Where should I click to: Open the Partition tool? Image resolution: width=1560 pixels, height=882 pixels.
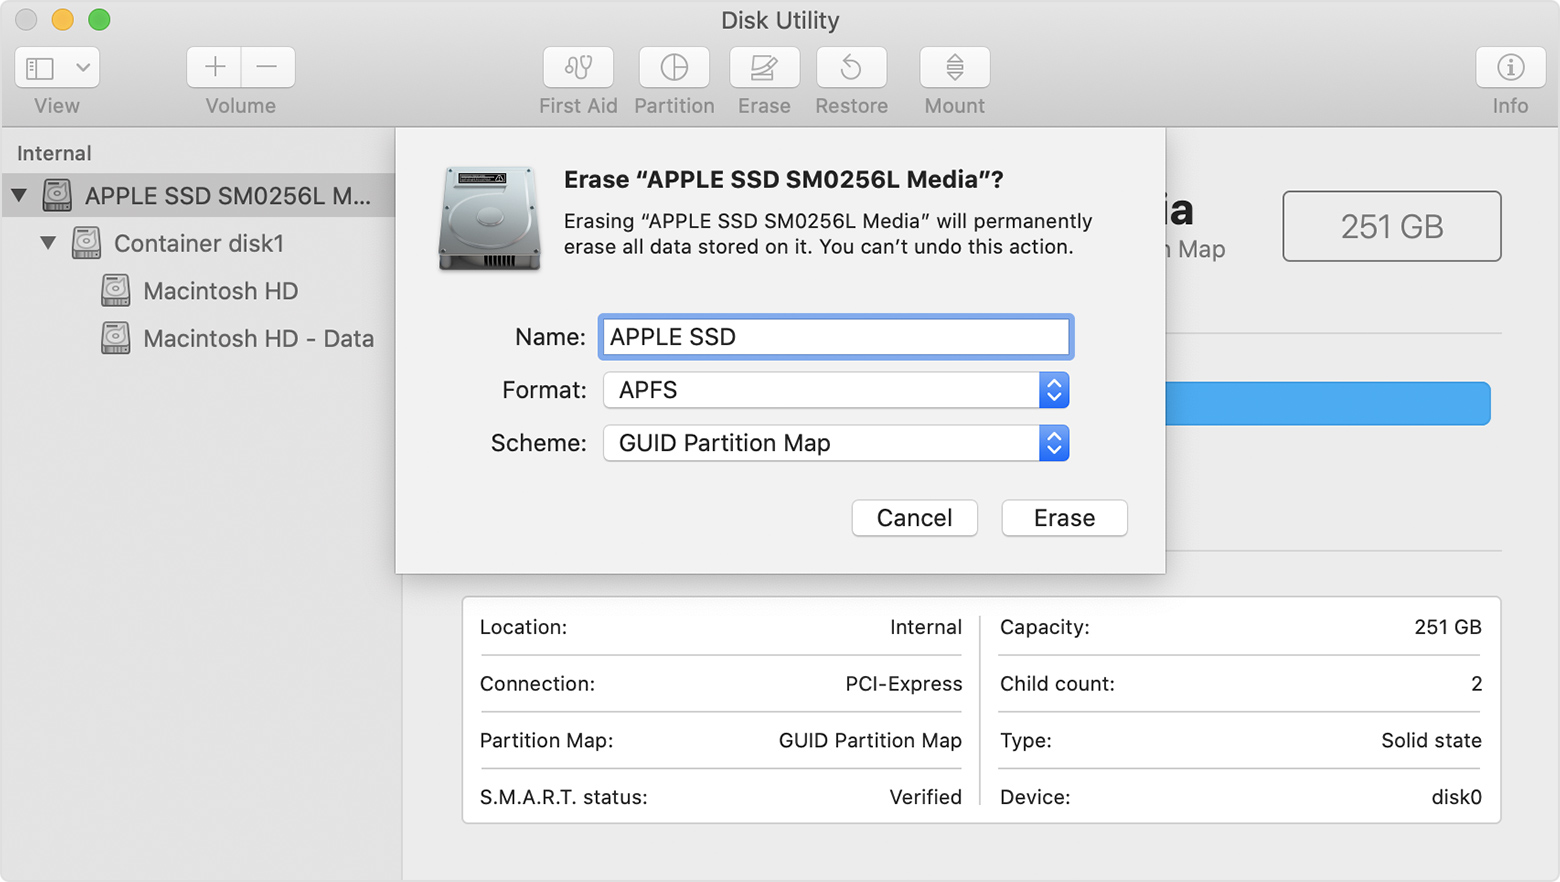674,67
